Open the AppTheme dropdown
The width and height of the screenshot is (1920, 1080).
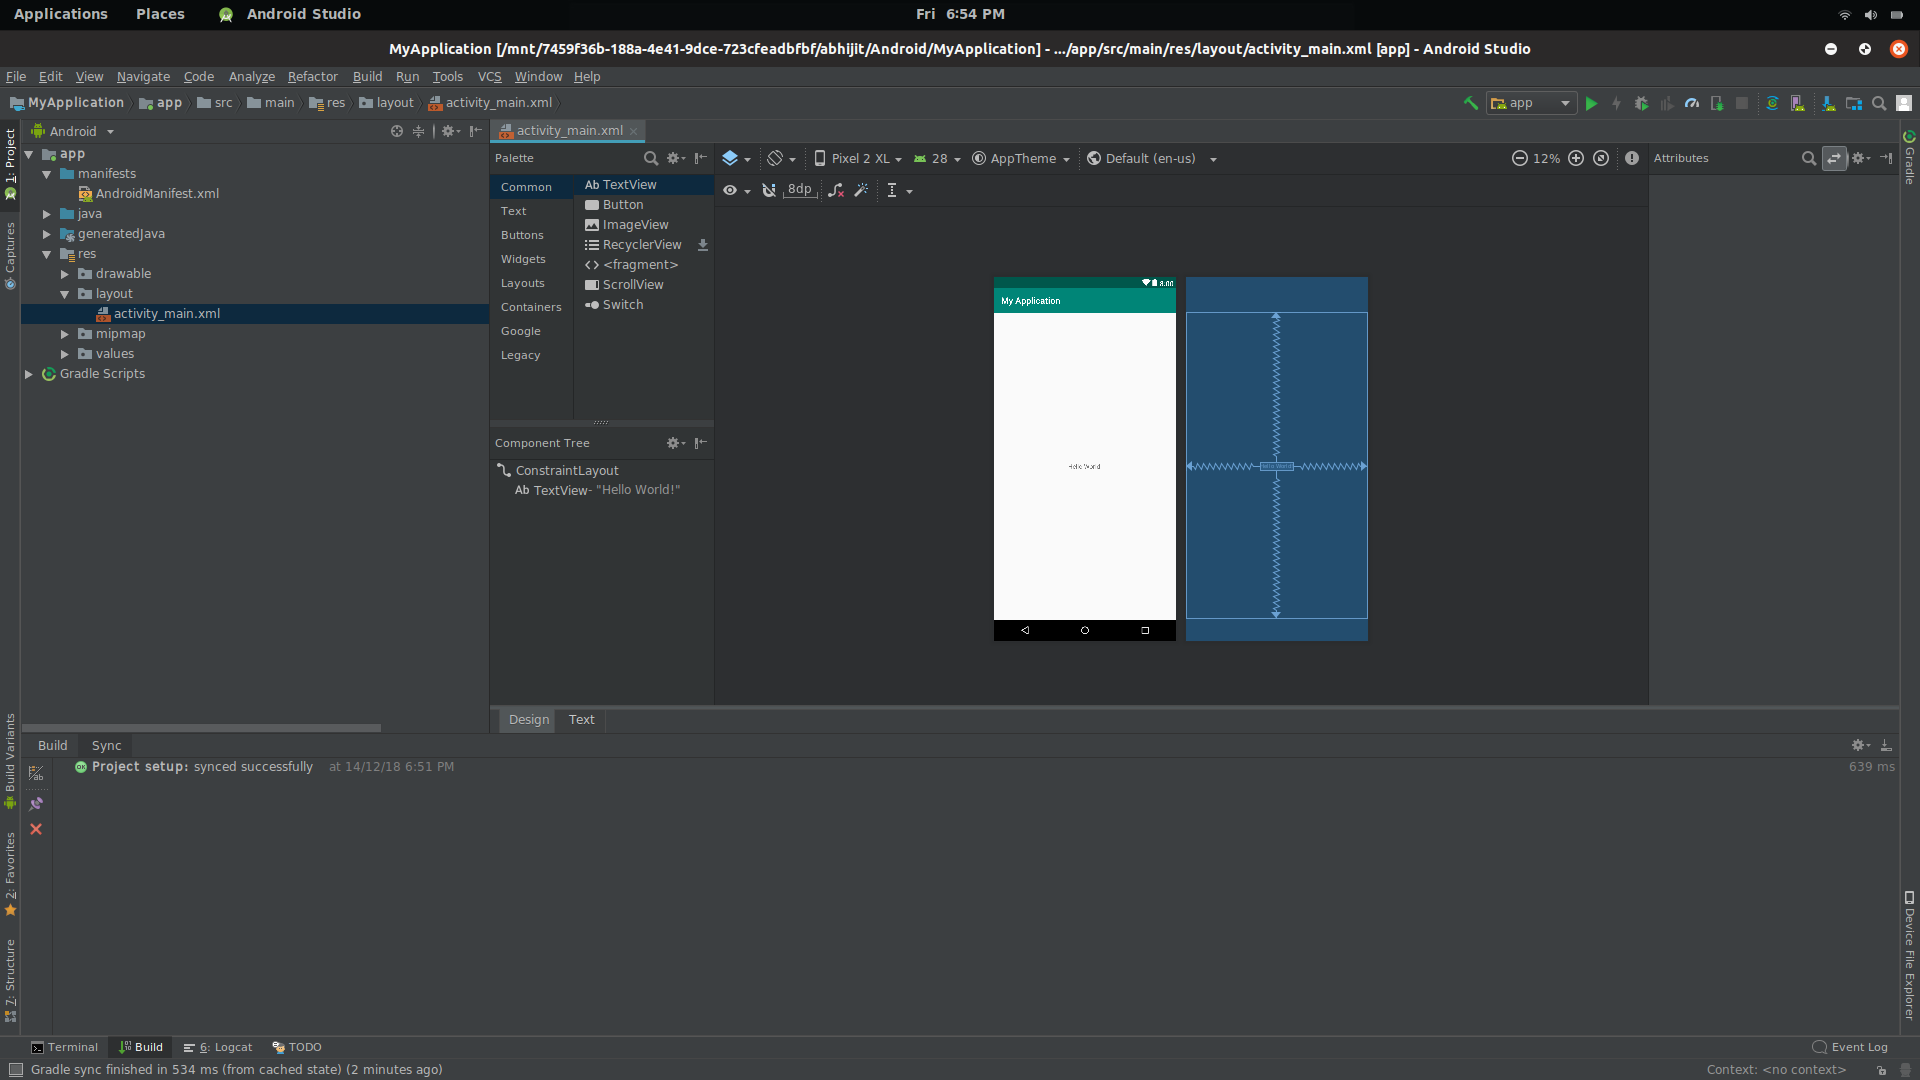(1021, 158)
